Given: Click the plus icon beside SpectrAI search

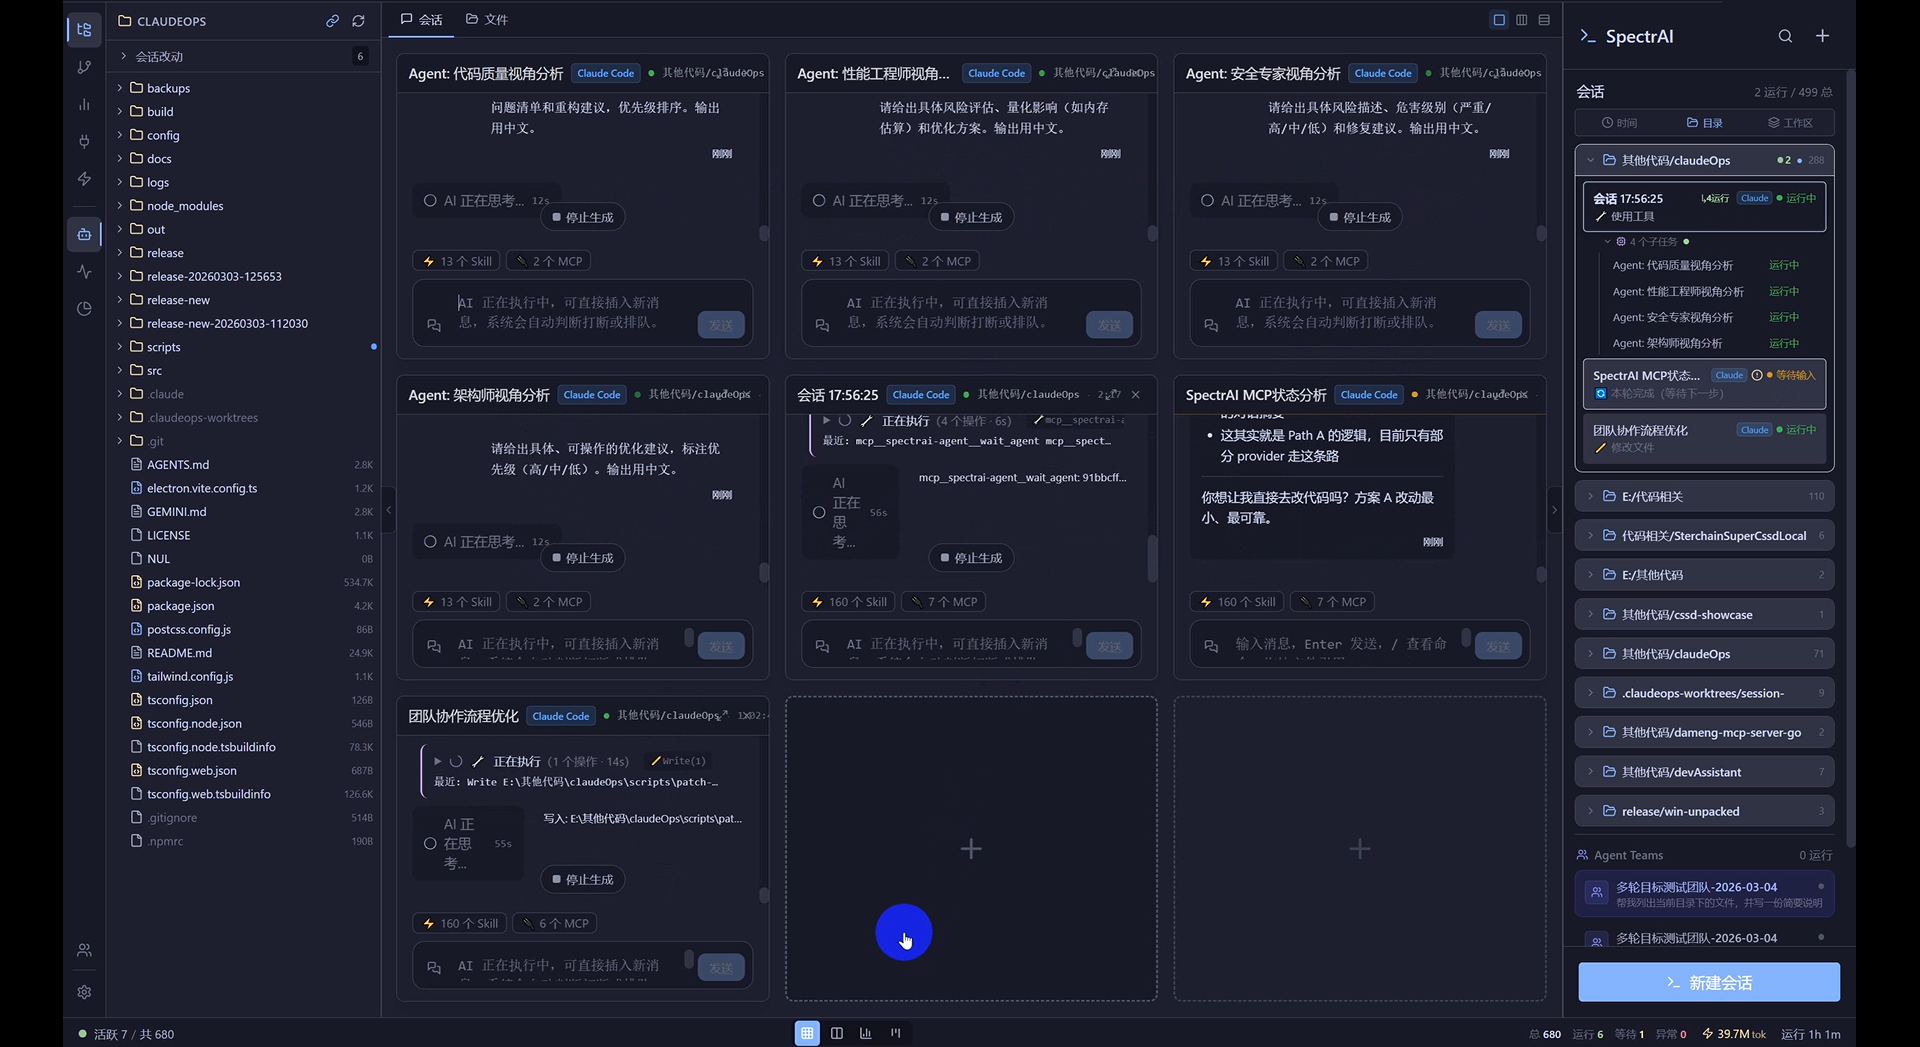Looking at the screenshot, I should [x=1823, y=36].
